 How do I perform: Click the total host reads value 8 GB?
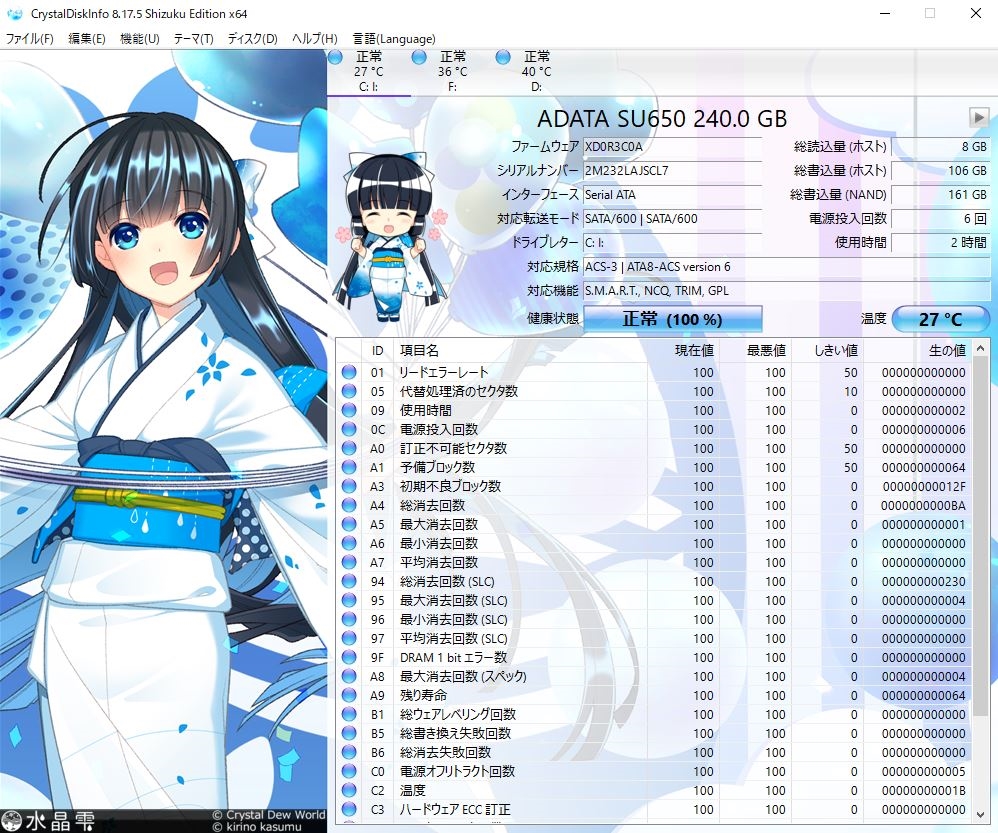940,146
